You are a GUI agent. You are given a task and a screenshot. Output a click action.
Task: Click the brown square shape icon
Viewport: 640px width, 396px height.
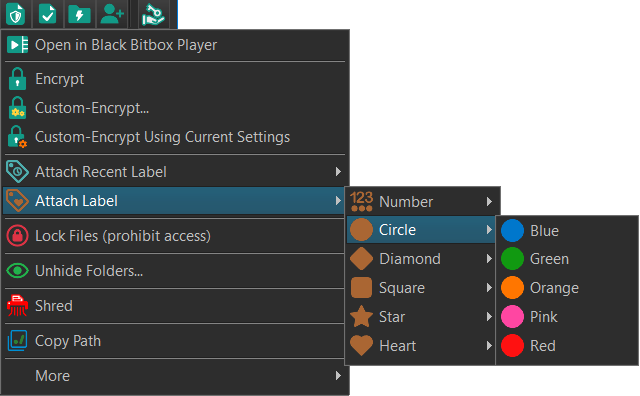point(361,287)
